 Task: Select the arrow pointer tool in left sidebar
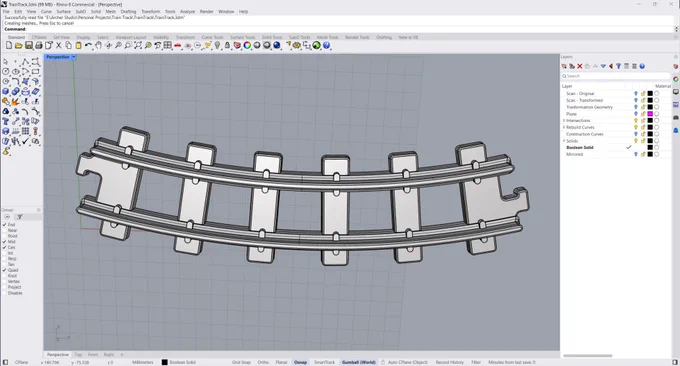click(6, 62)
